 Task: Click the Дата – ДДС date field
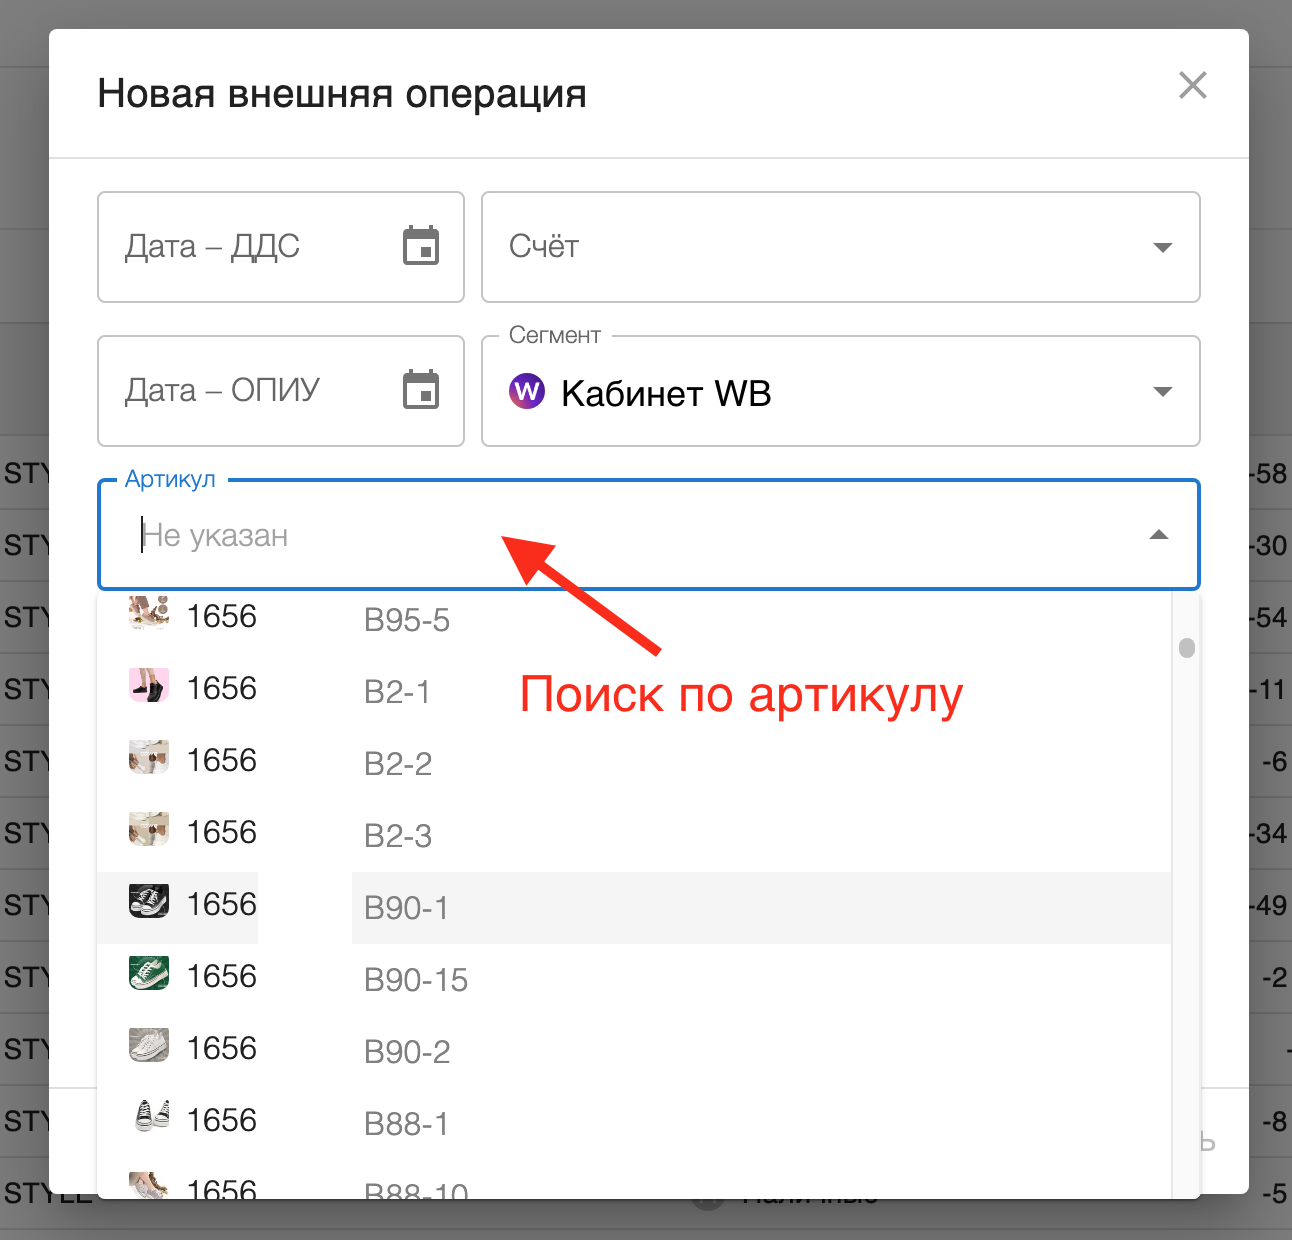[281, 247]
